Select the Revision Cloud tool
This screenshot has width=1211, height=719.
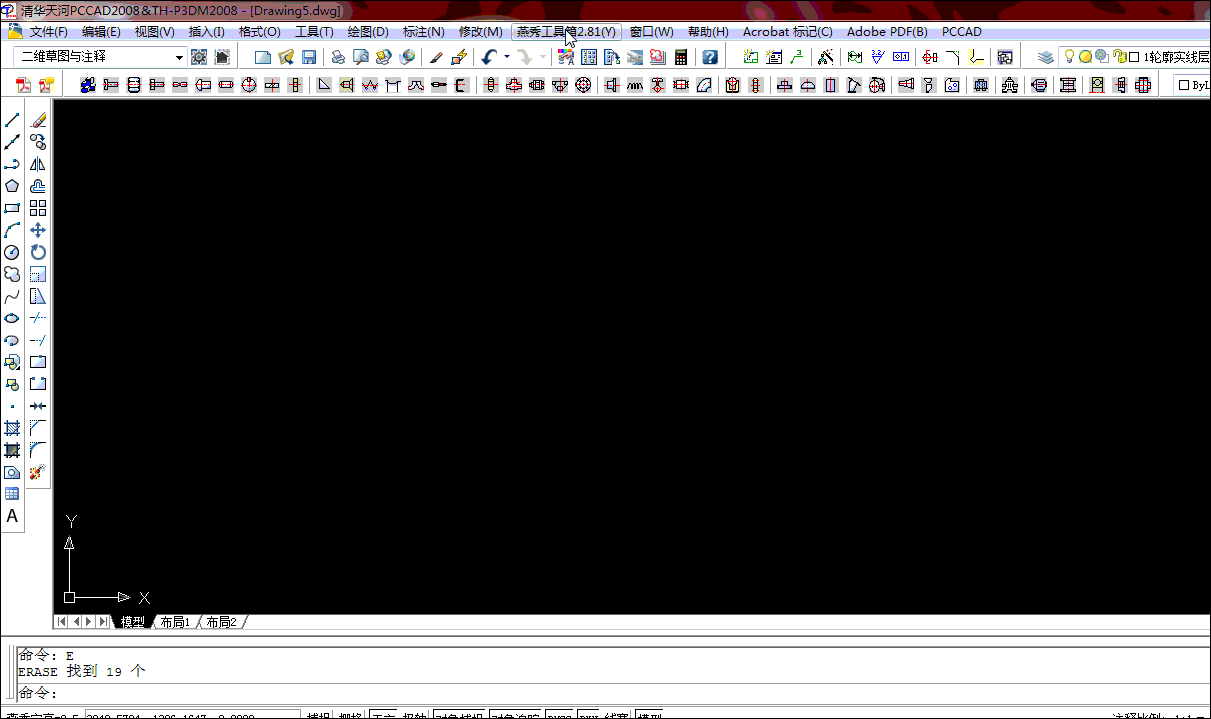click(x=12, y=274)
